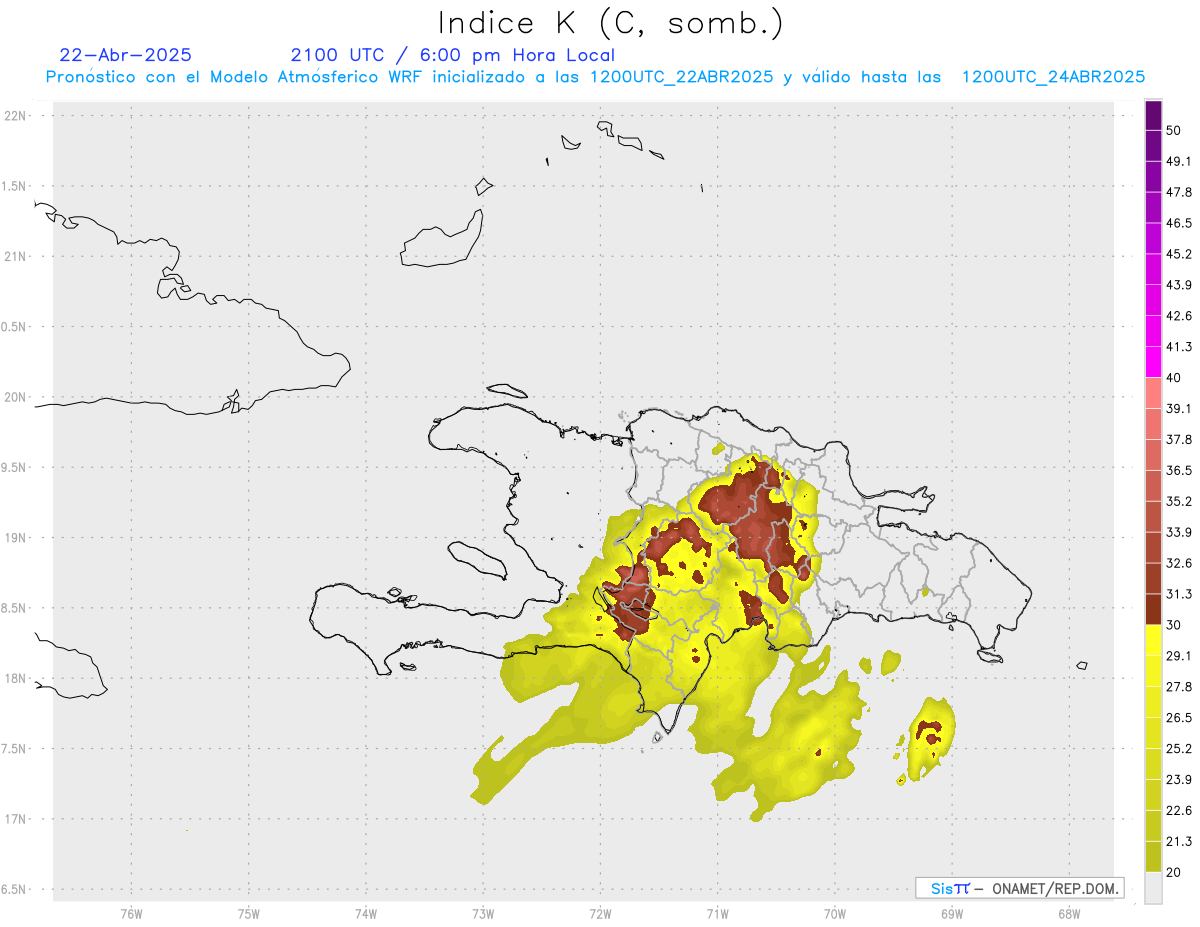Click the '19N' latitude axis label
Viewport: 1200px width, 927px height.
pyautogui.click(x=16, y=538)
